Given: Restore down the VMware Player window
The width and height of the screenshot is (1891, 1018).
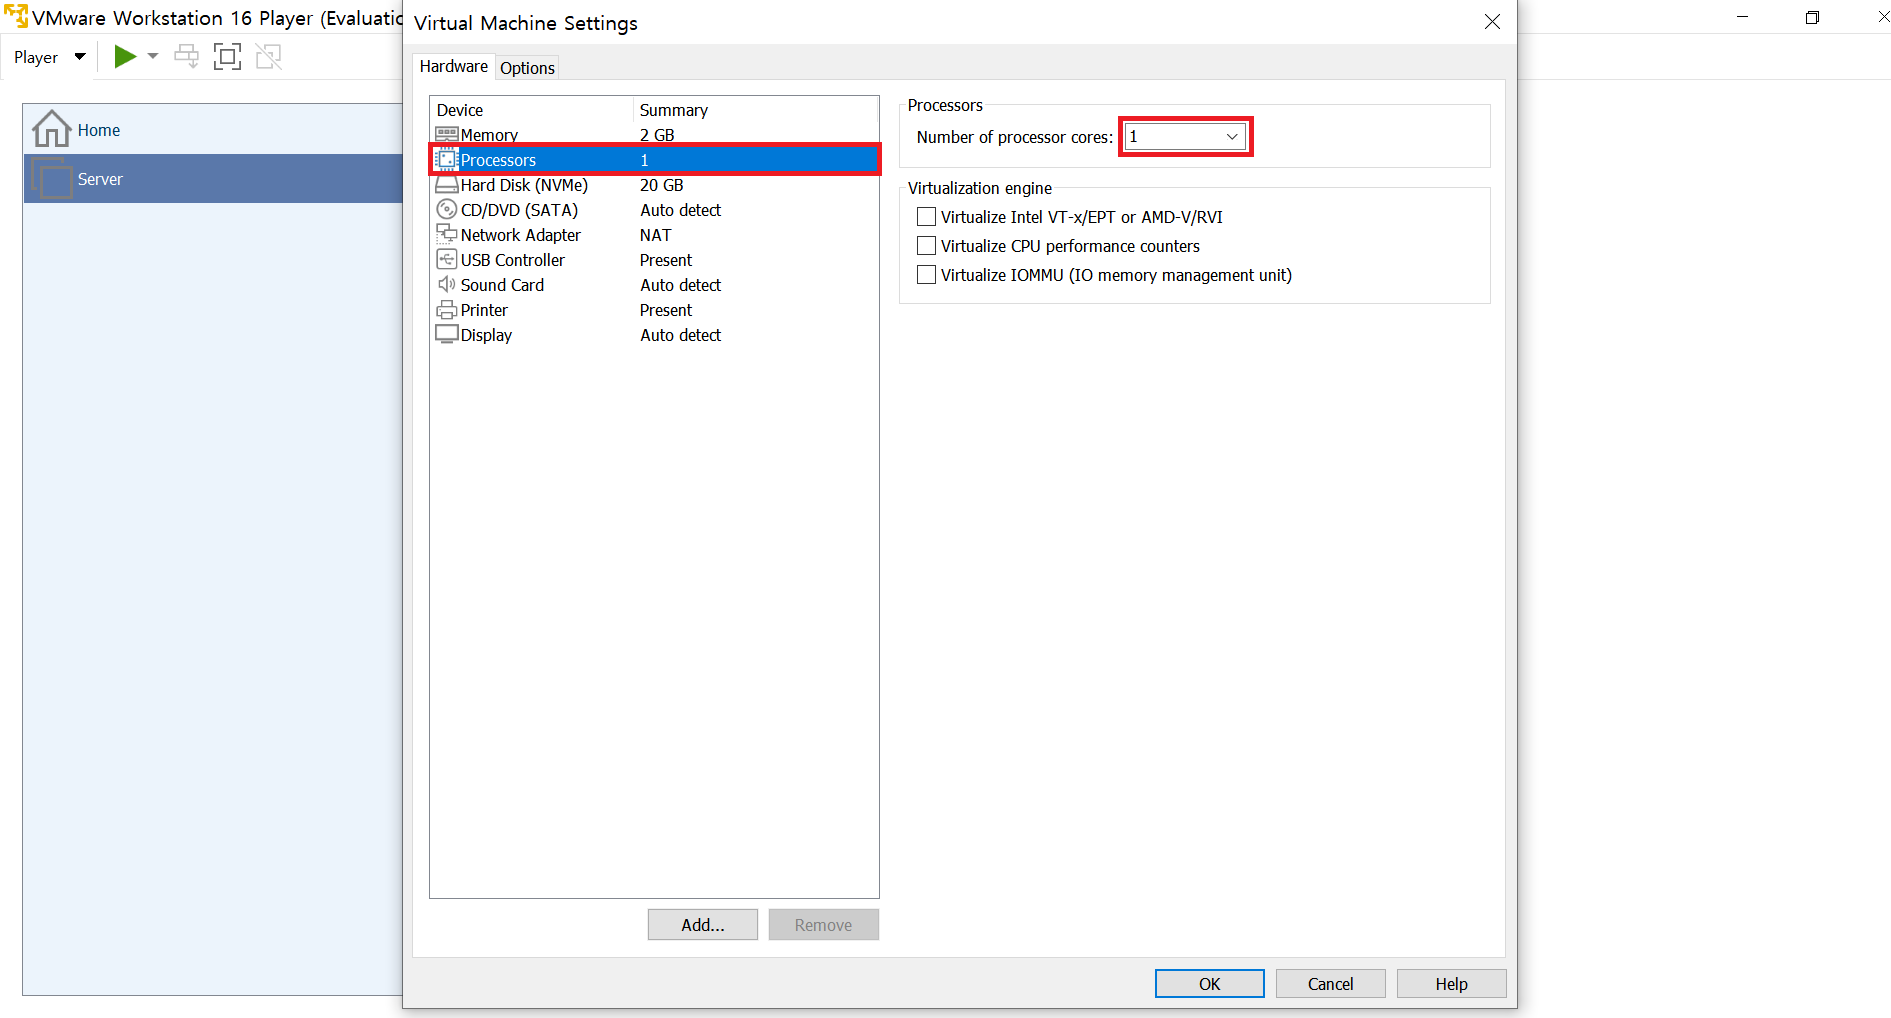Looking at the screenshot, I should click(x=1812, y=17).
